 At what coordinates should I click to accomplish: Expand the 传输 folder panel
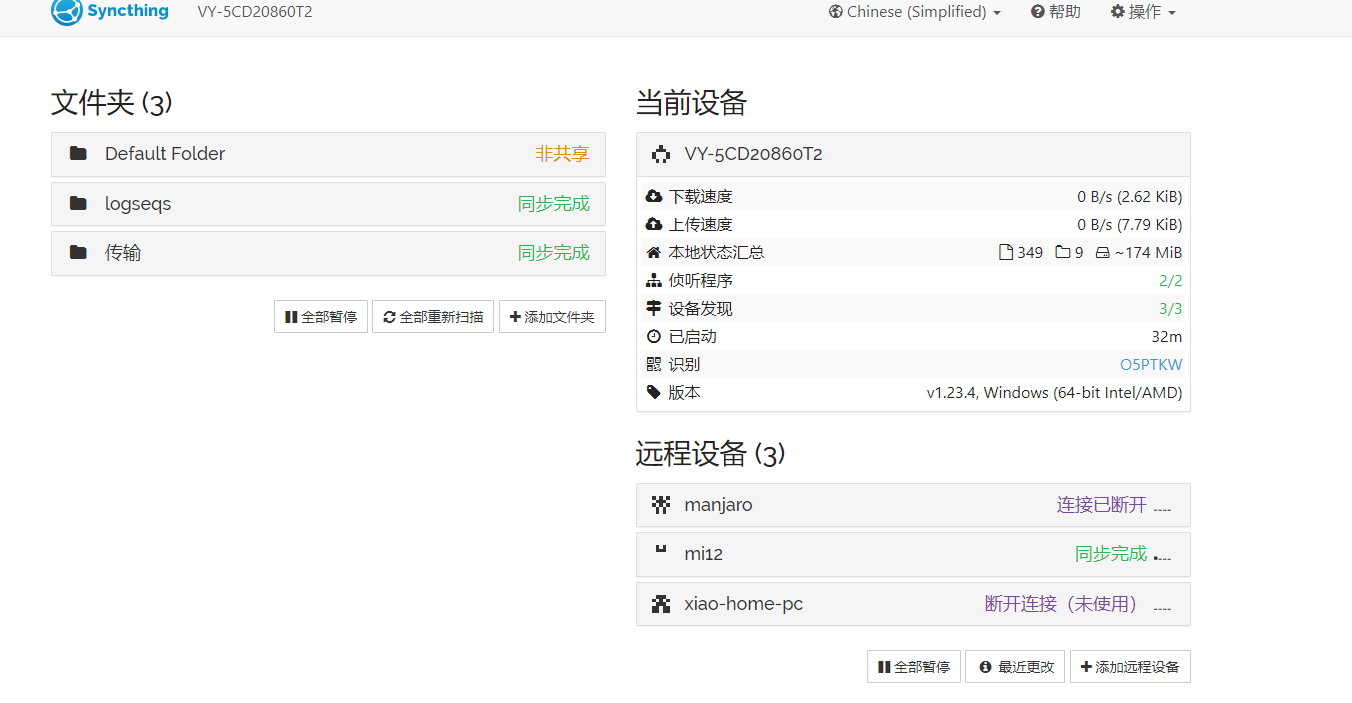(328, 253)
